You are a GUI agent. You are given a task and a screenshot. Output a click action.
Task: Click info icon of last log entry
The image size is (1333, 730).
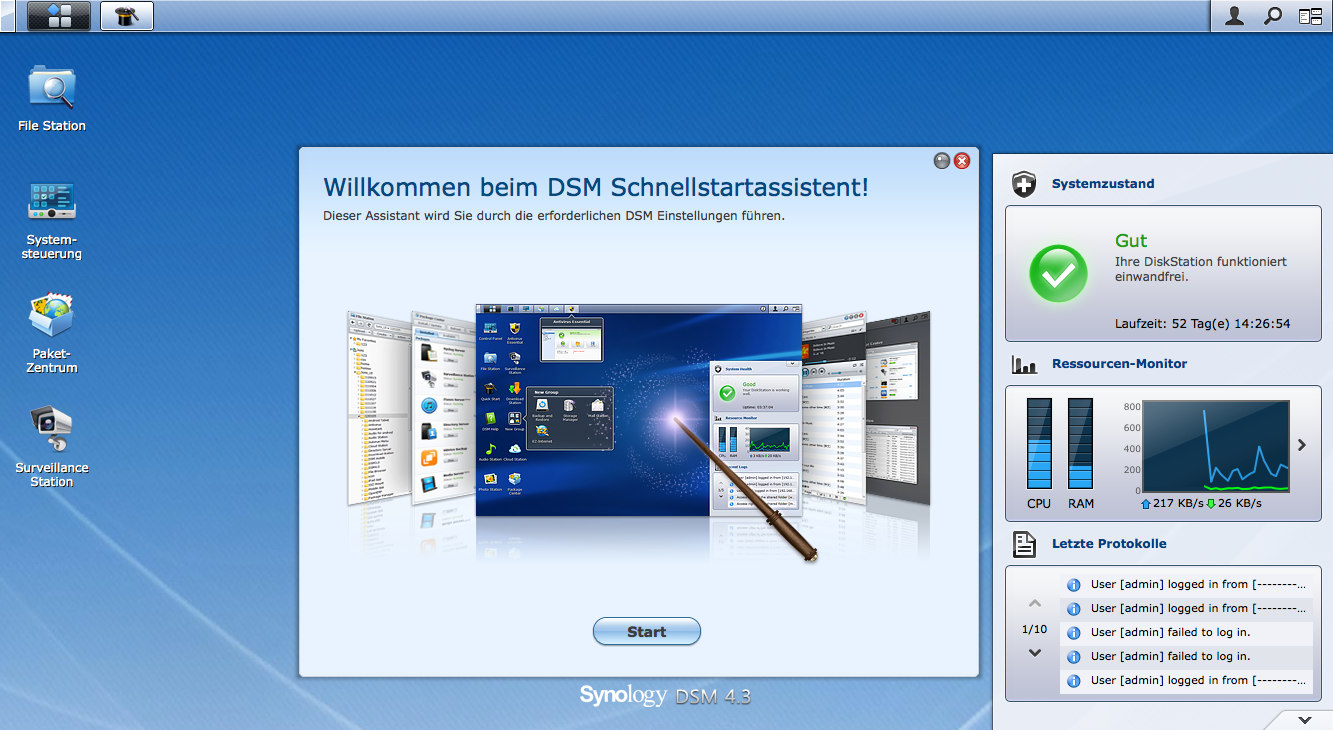[x=1074, y=681]
